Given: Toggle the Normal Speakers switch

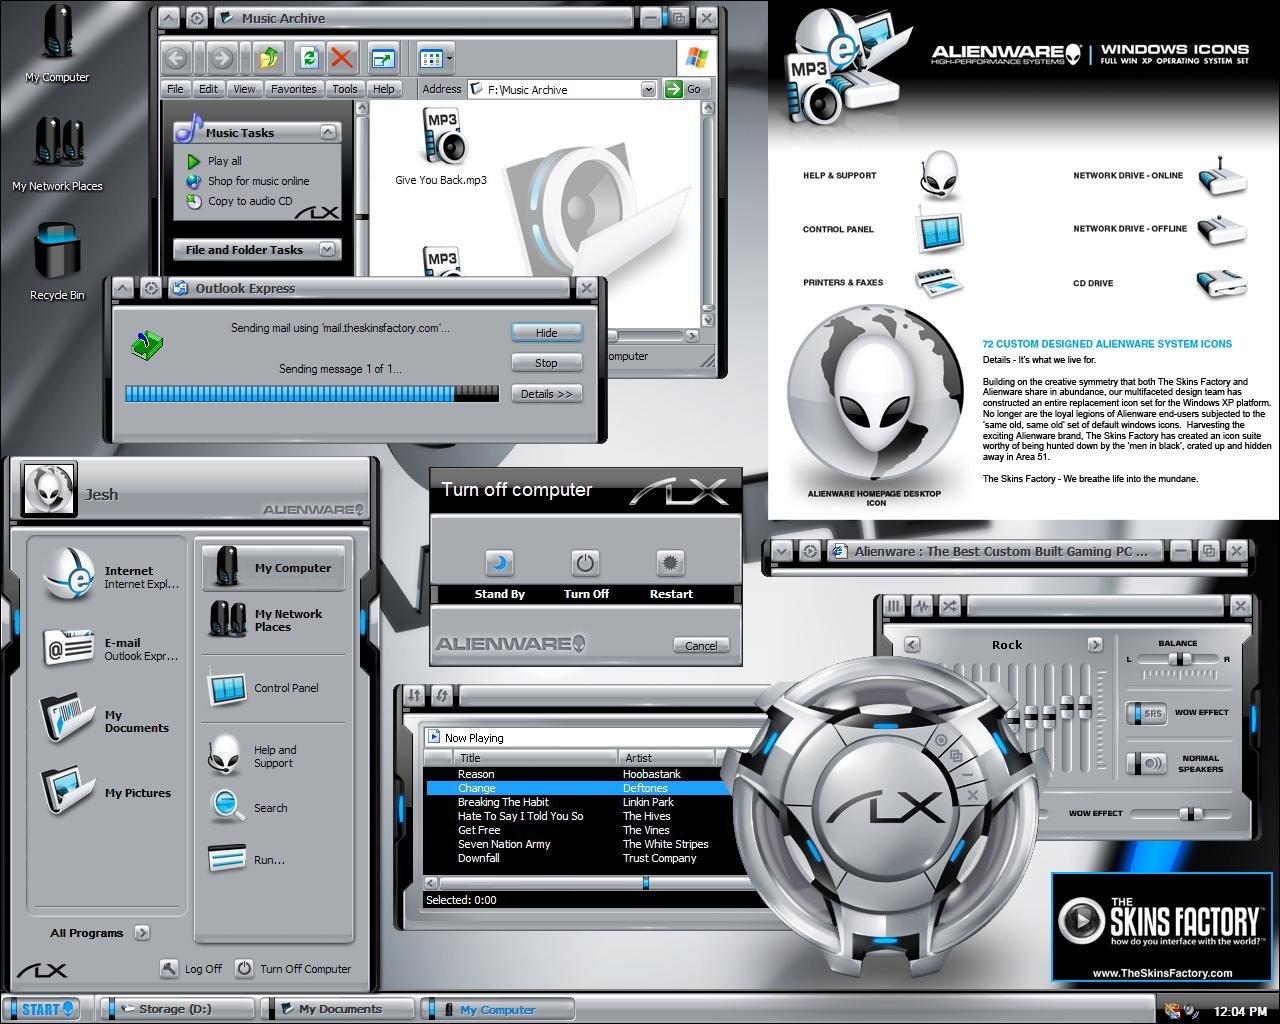Looking at the screenshot, I should point(1147,763).
